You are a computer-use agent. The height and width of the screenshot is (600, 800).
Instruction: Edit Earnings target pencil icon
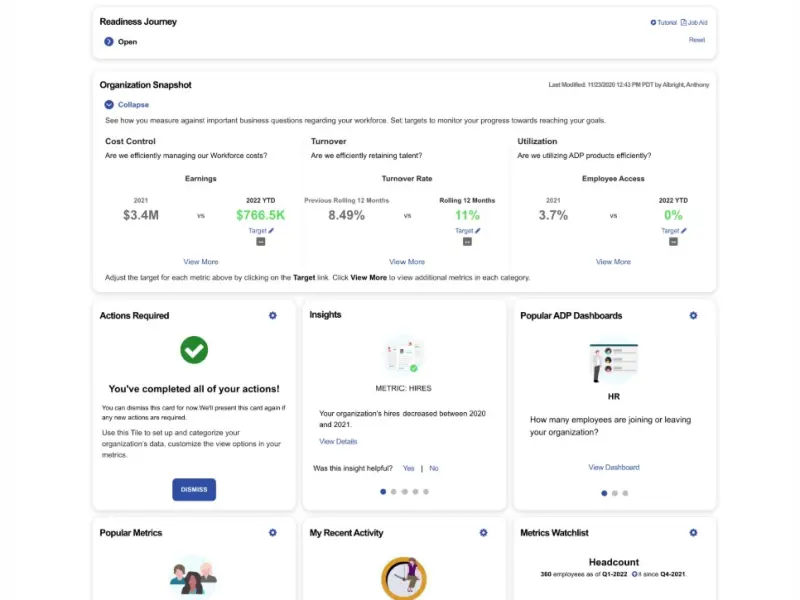(x=271, y=231)
